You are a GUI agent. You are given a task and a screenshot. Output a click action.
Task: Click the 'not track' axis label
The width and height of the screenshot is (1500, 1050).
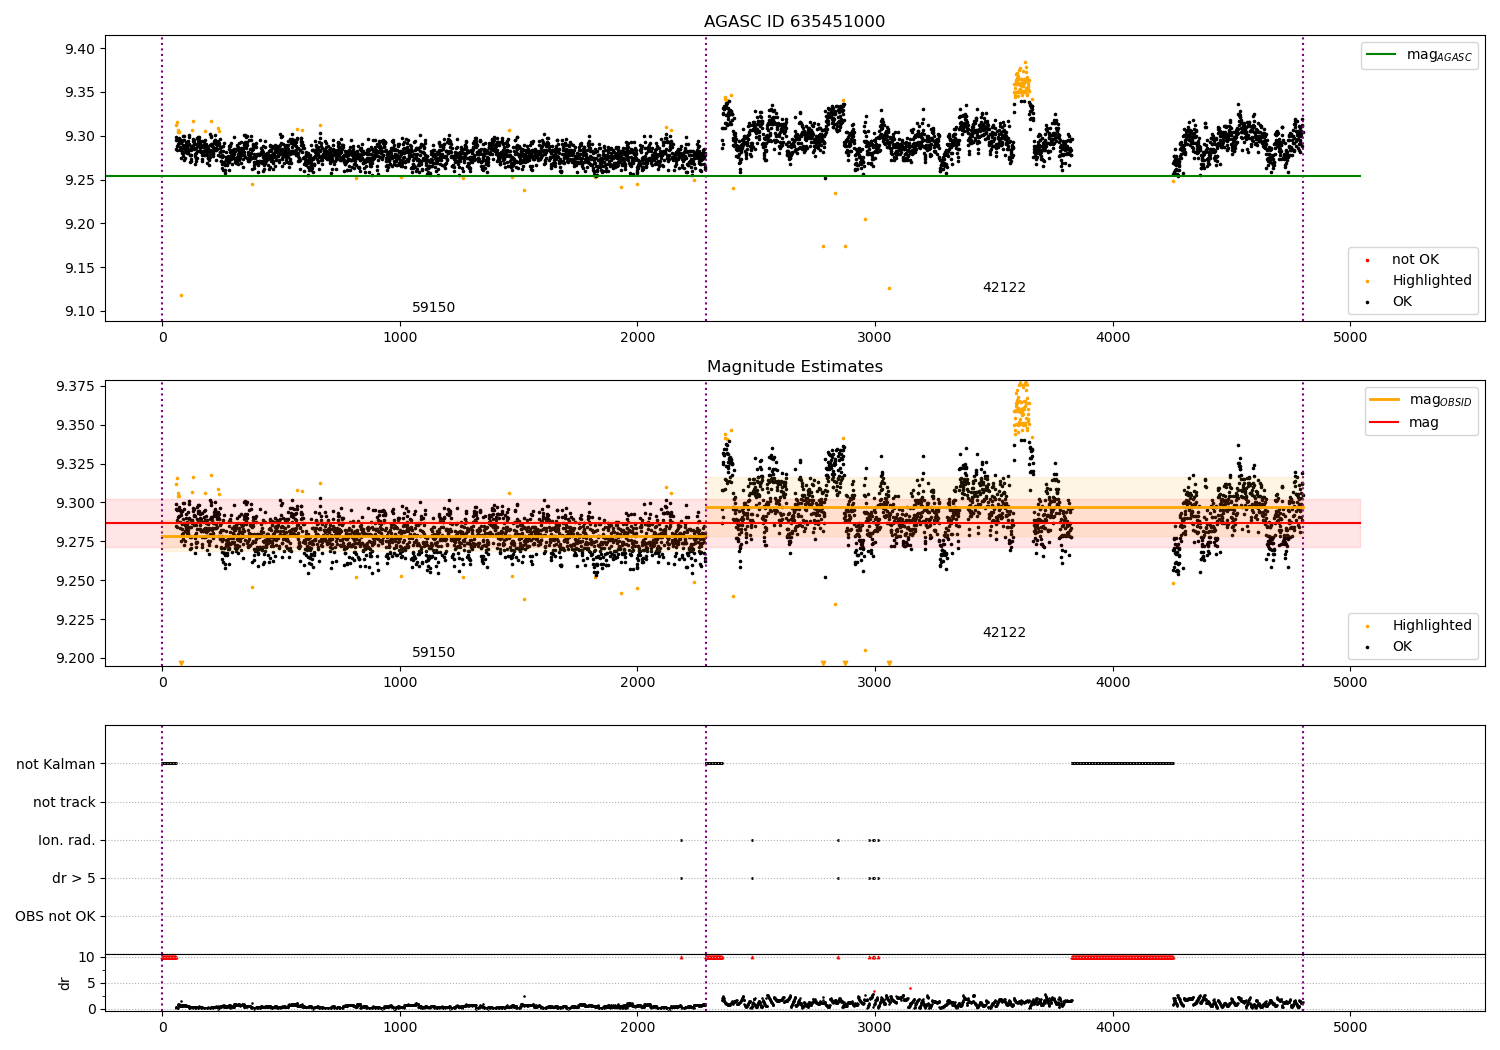[x=64, y=803]
